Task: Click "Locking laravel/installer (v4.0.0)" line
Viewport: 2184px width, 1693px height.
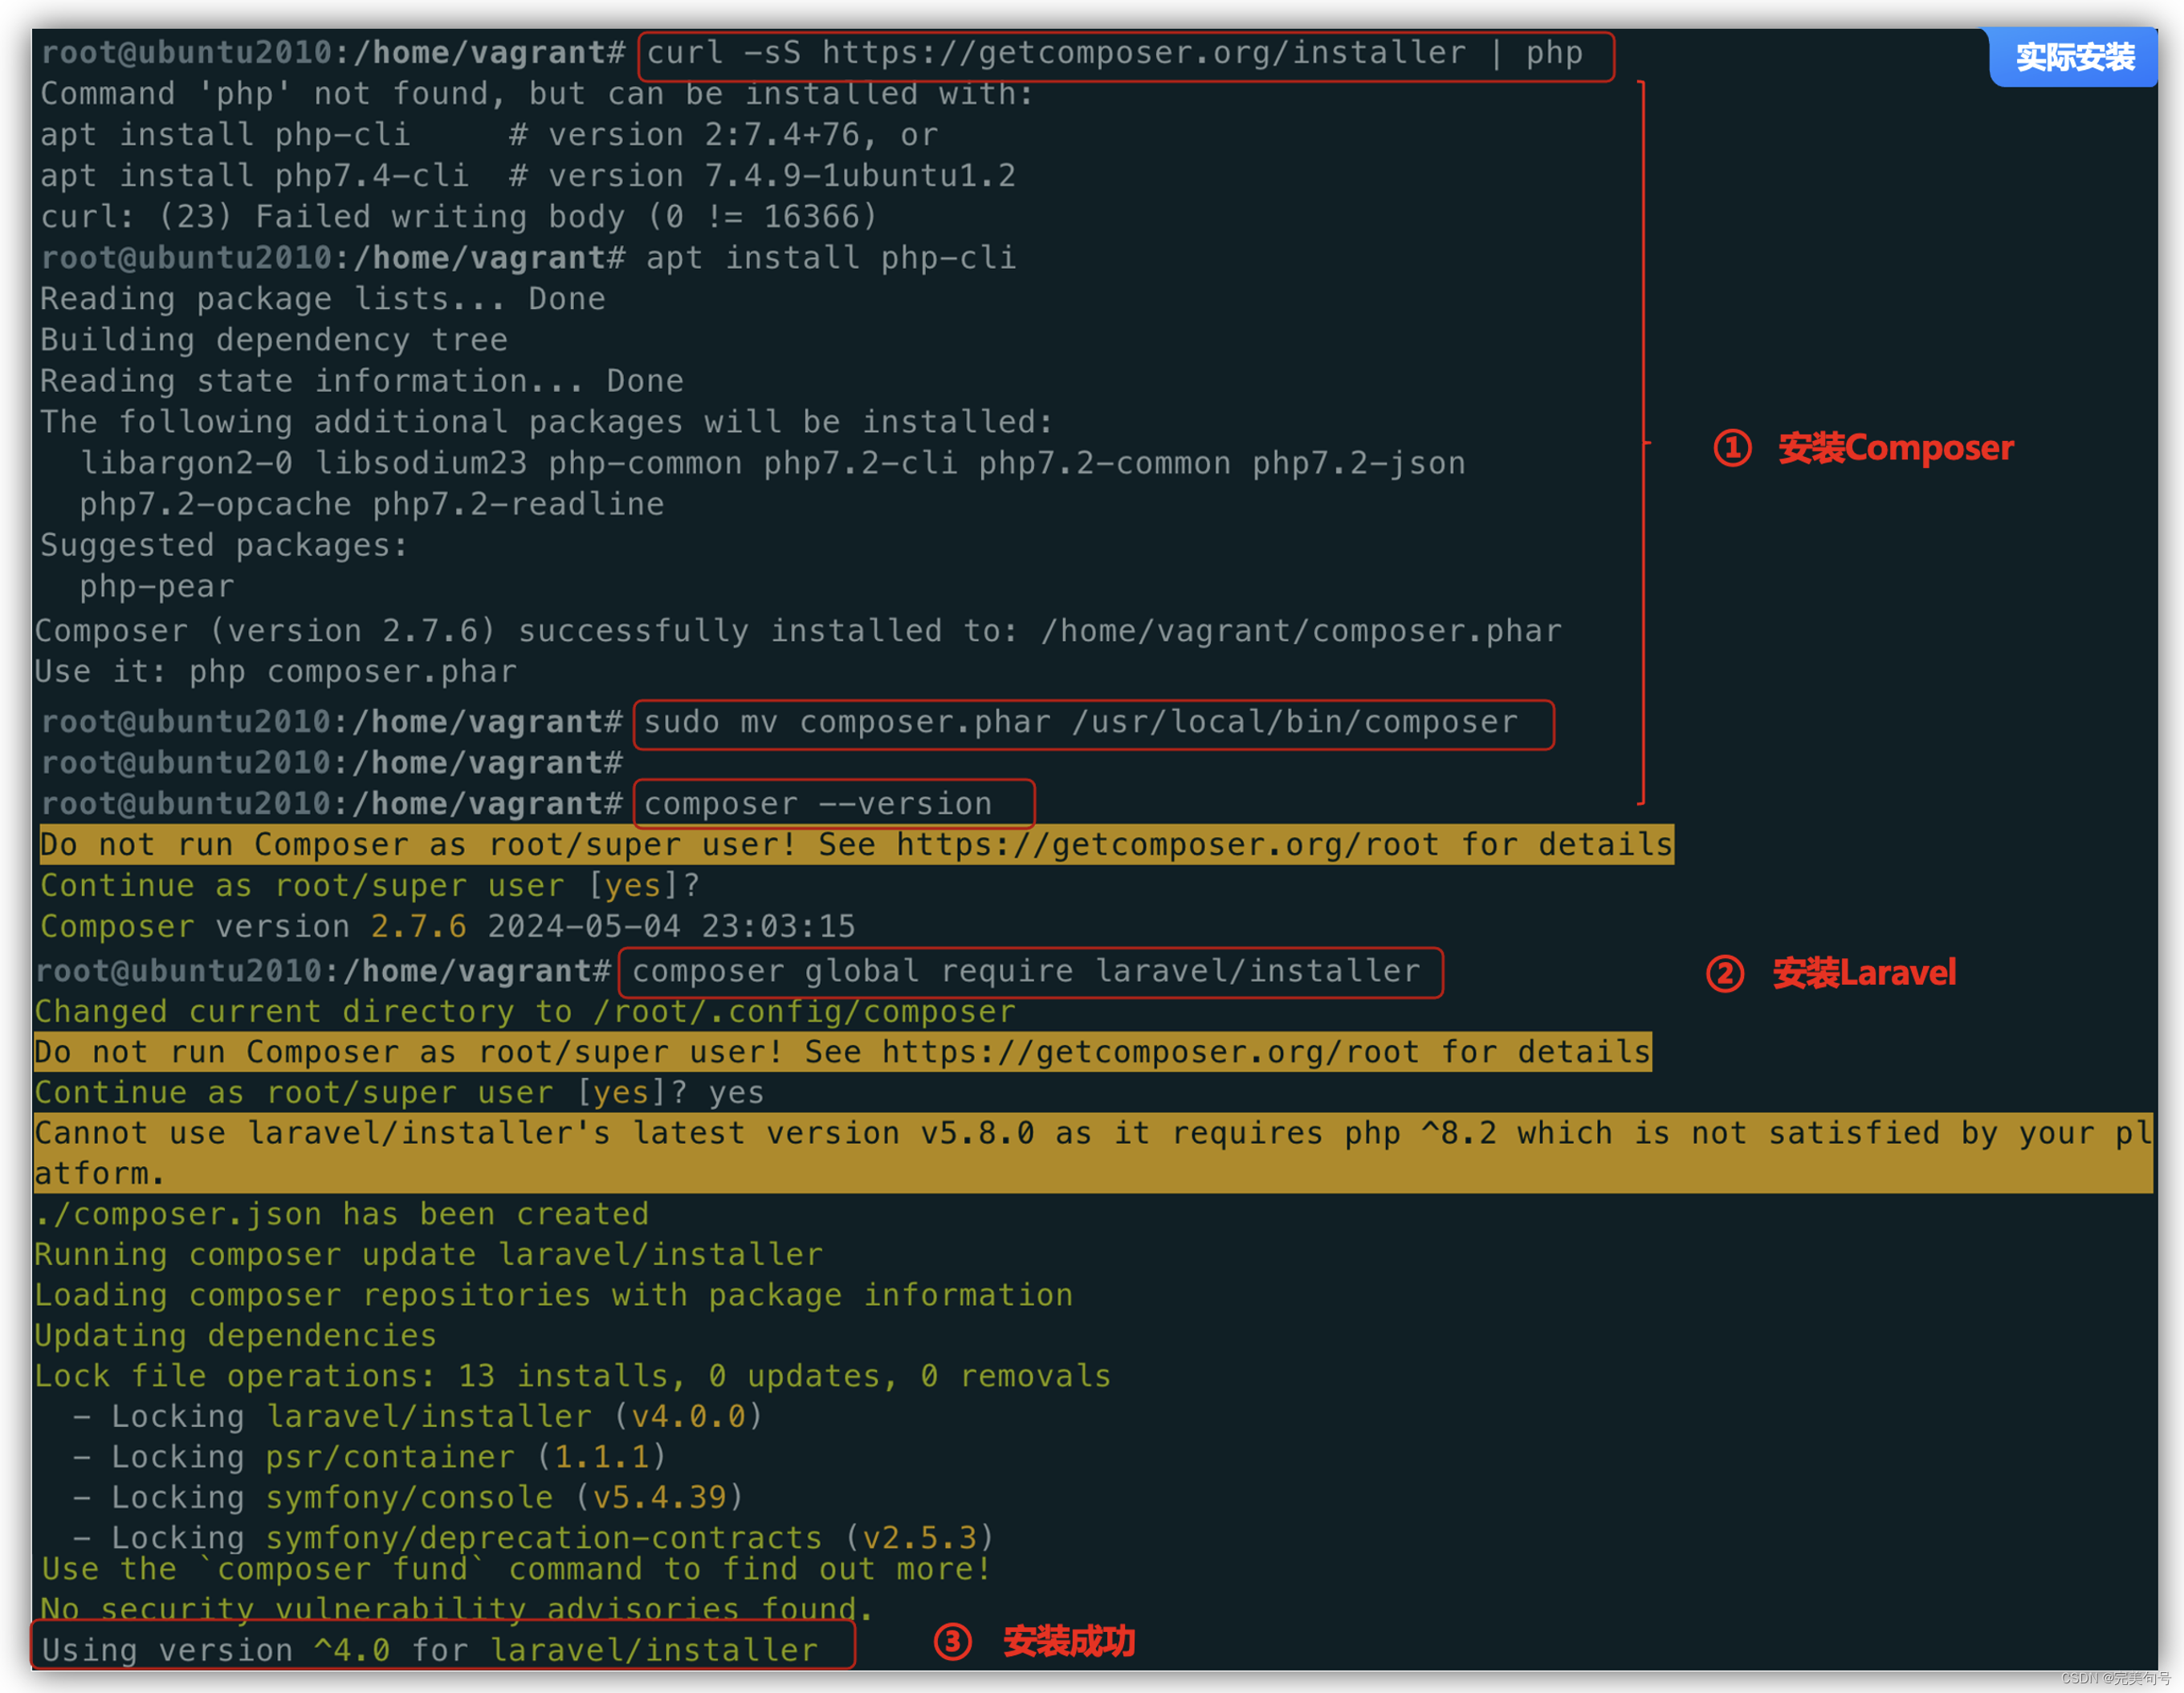Action: point(418,1417)
